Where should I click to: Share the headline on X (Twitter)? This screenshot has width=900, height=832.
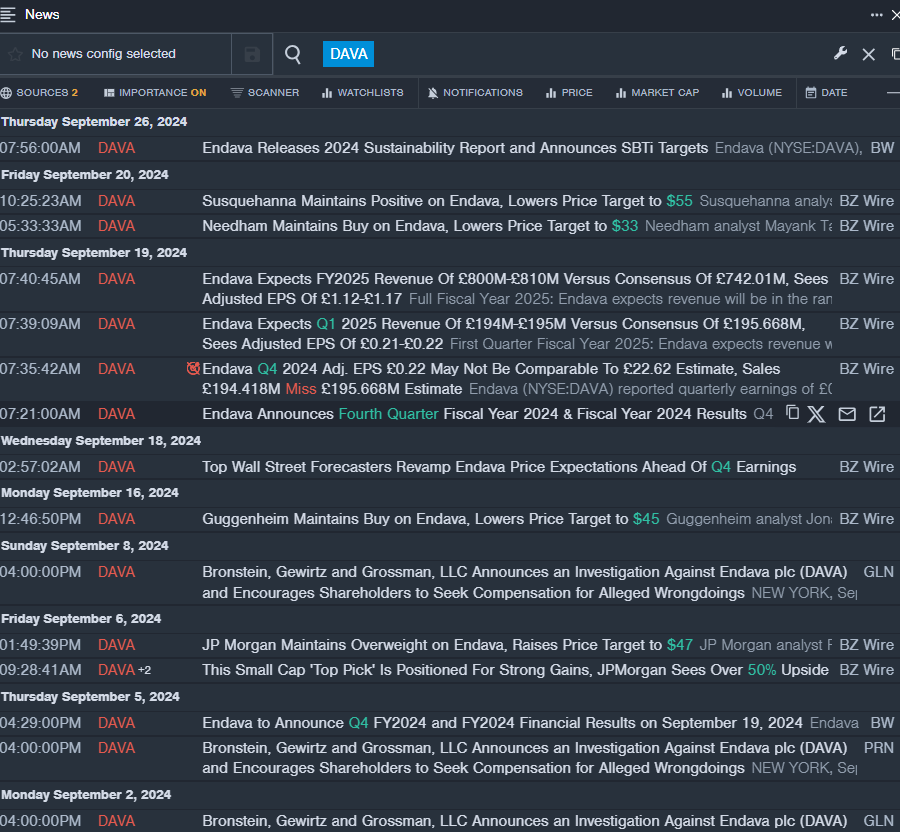817,414
